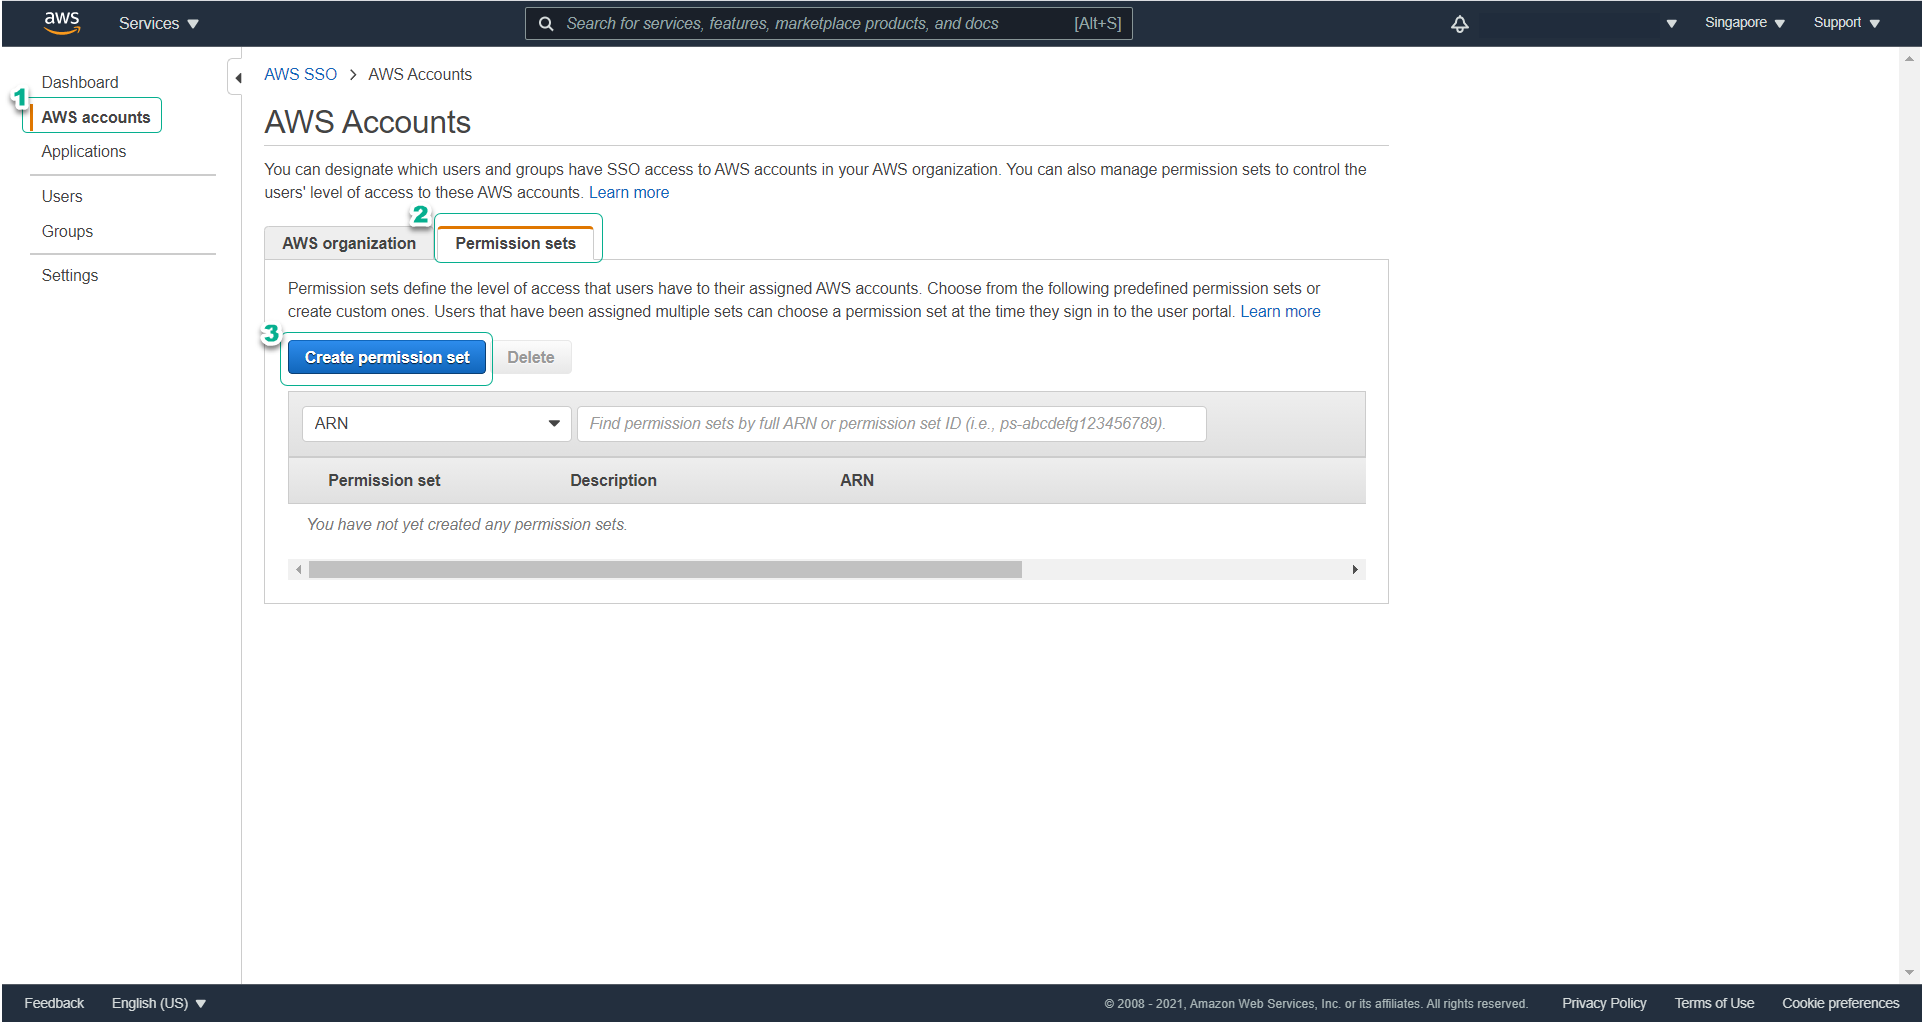Viewport: 1922px width, 1022px height.
Task: Open the account menu caret at top right
Action: point(1671,23)
